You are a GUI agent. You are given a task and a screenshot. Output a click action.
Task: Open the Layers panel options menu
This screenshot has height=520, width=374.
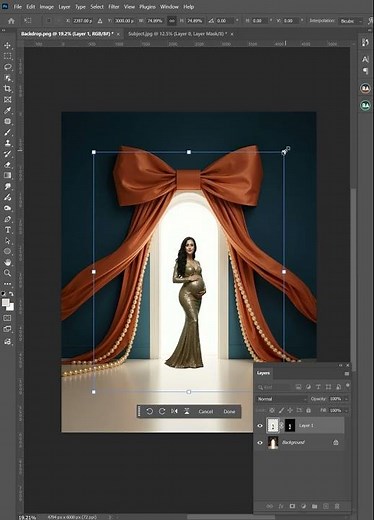pos(347,374)
